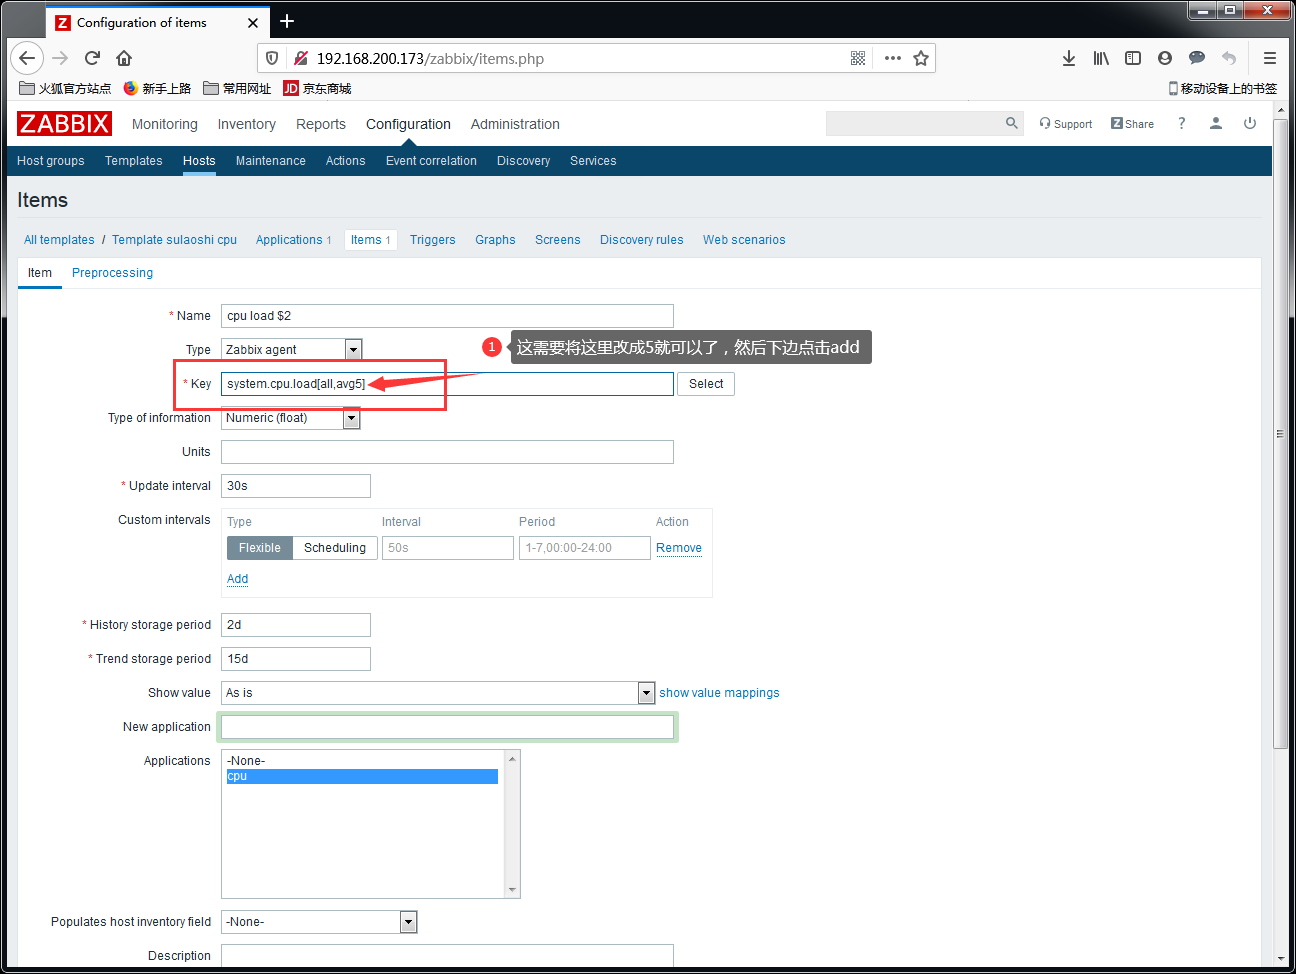Open the Firefox account icon
The image size is (1296, 974).
point(1165,58)
